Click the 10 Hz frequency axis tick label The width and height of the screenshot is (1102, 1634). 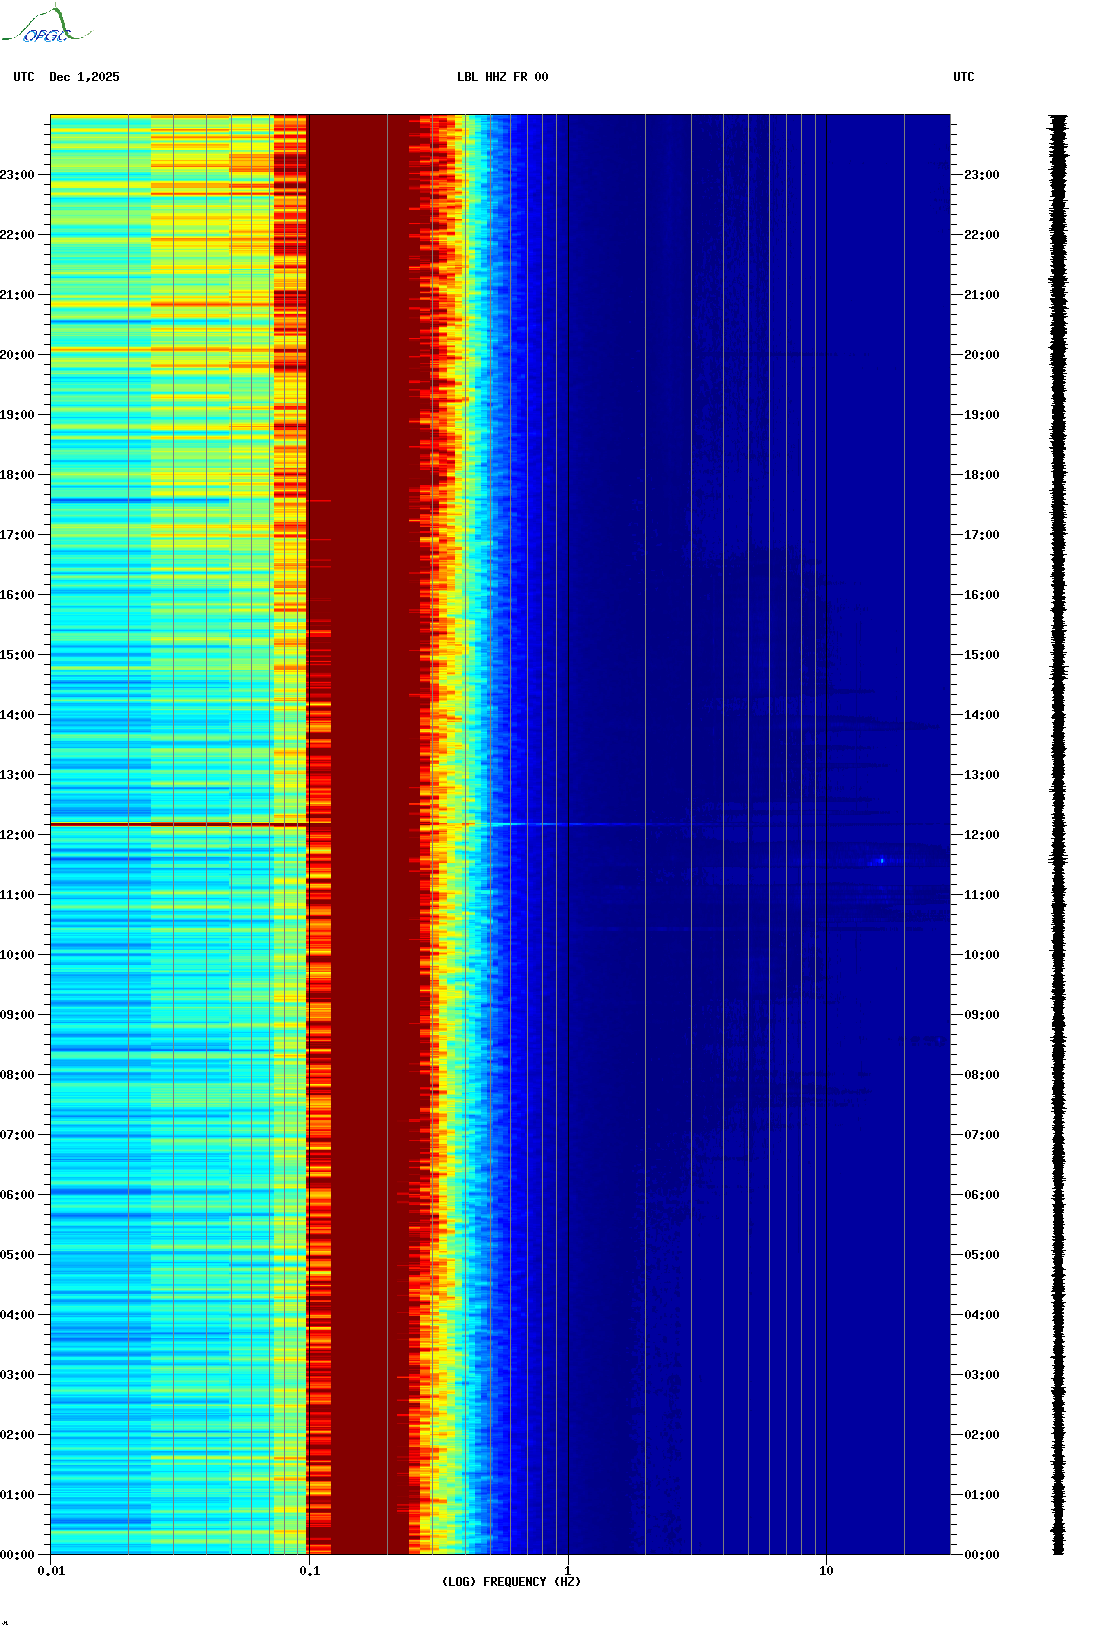[x=826, y=1571]
